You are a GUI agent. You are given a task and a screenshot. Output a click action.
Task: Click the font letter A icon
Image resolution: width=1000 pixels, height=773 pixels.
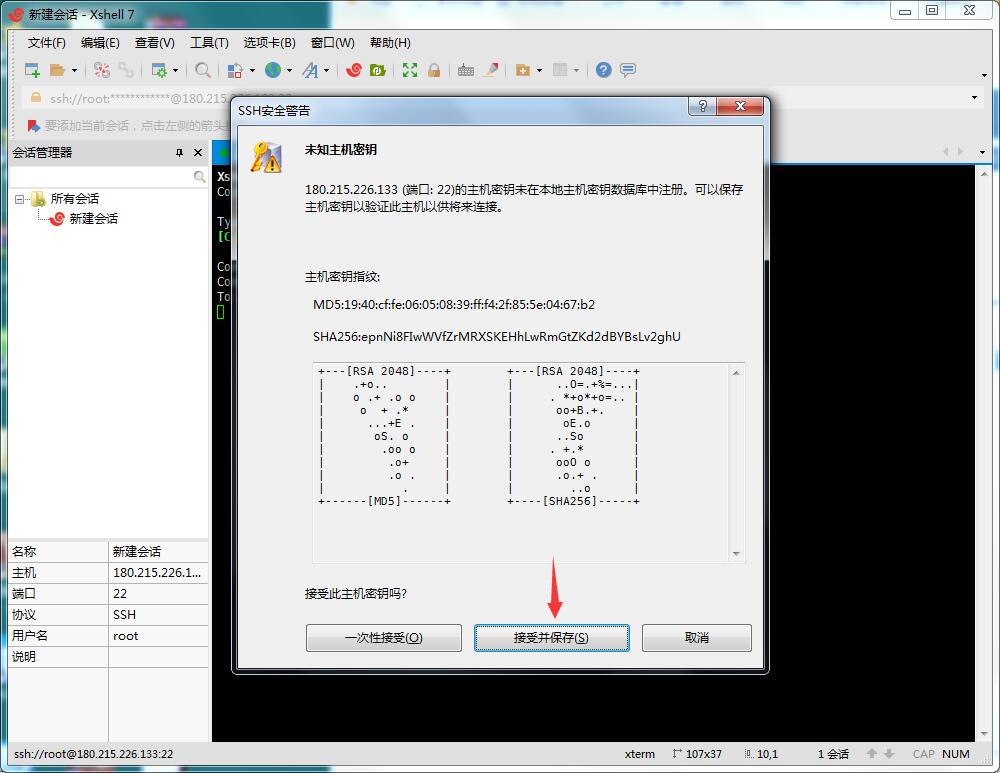coord(310,70)
